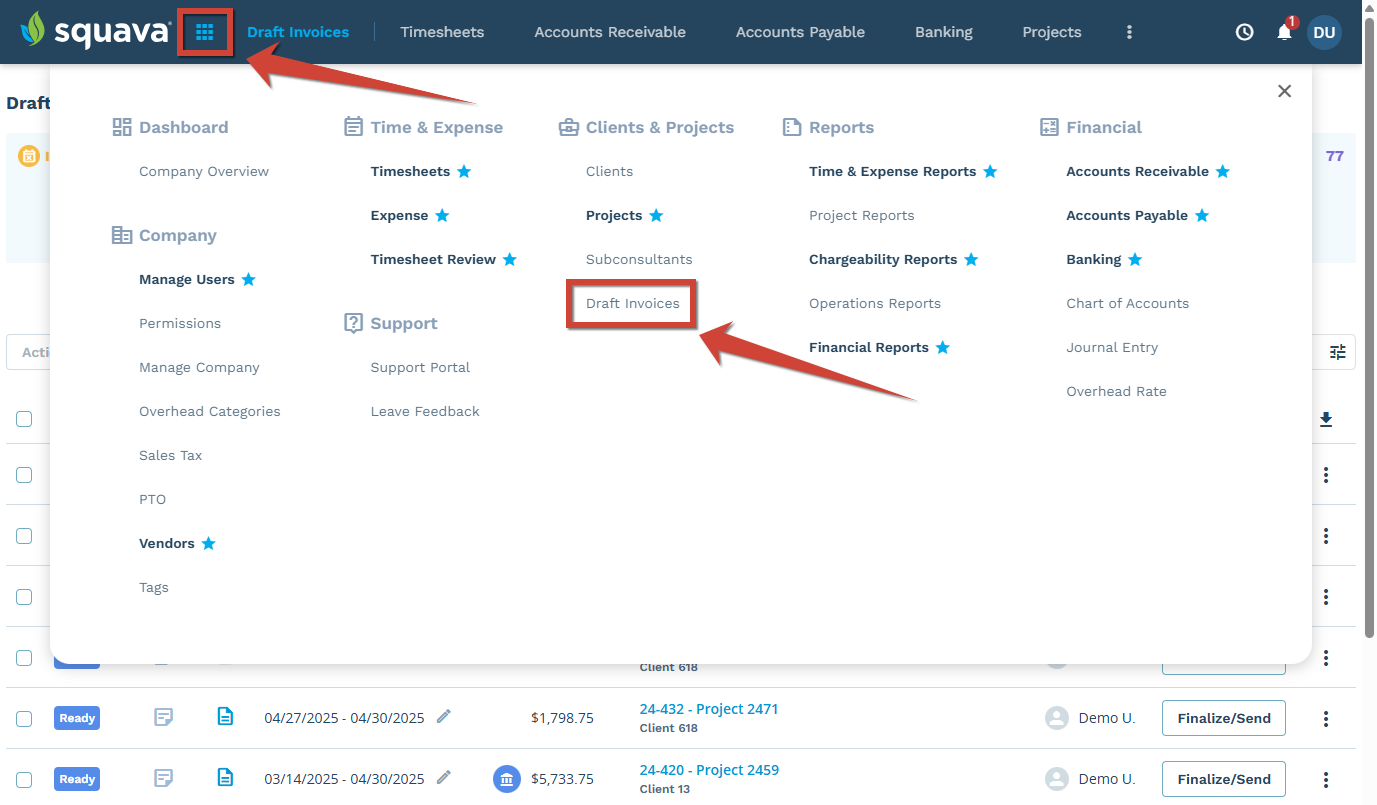Click Finalize/Send for Project 2471
The image size is (1377, 805).
tap(1224, 718)
